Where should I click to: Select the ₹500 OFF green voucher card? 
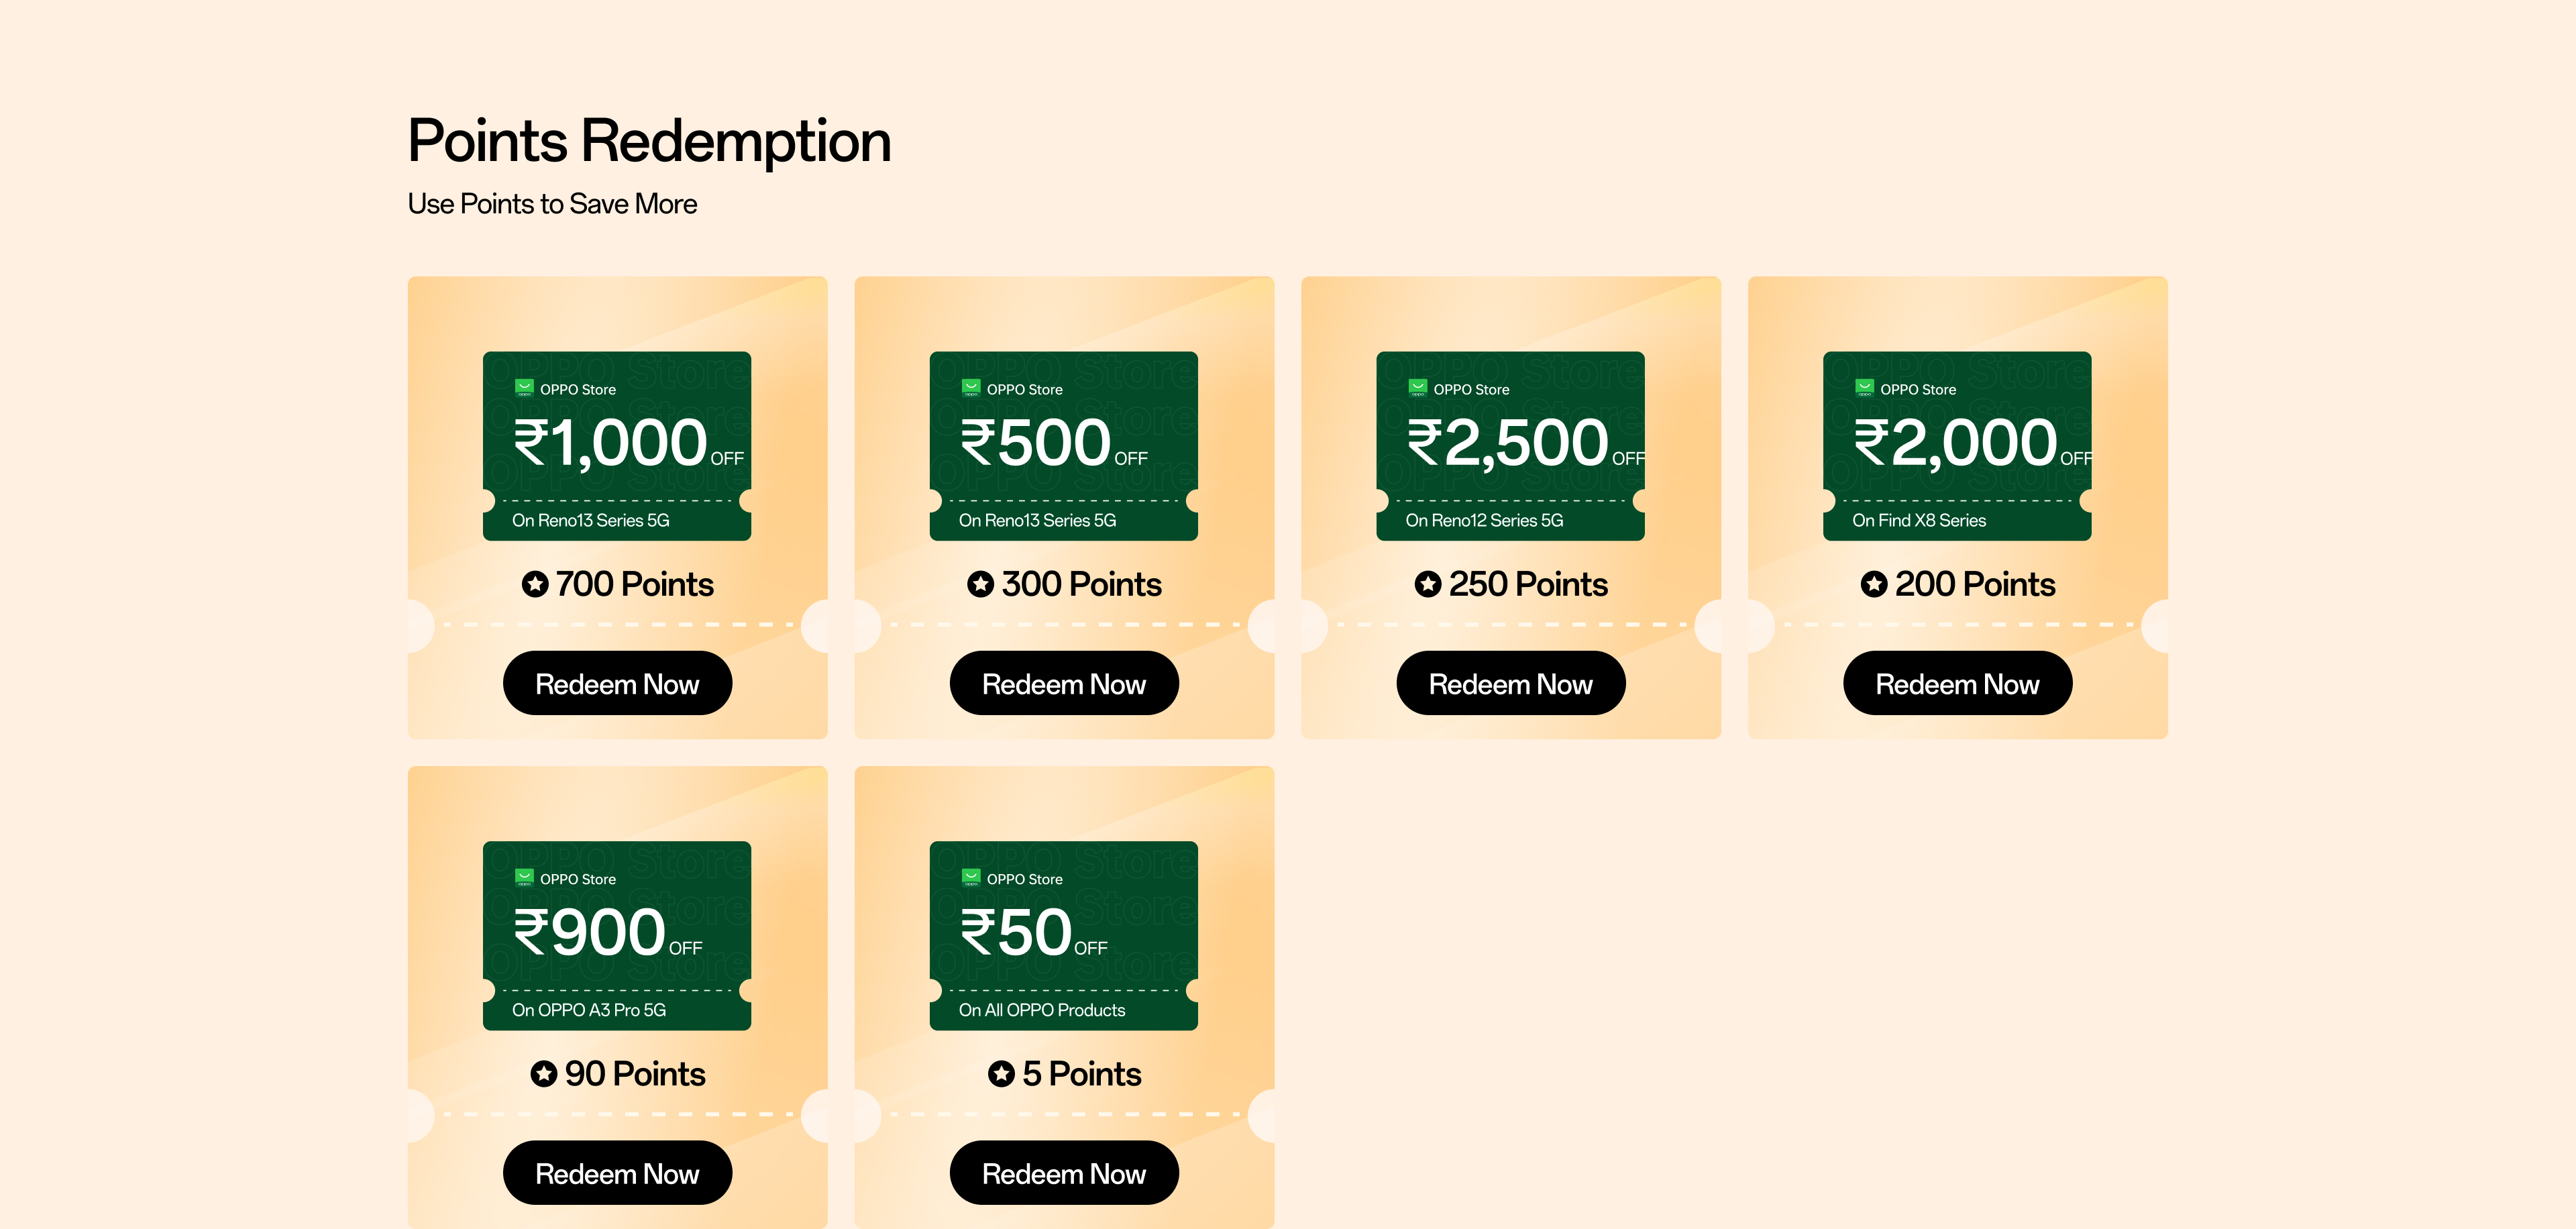point(1063,446)
